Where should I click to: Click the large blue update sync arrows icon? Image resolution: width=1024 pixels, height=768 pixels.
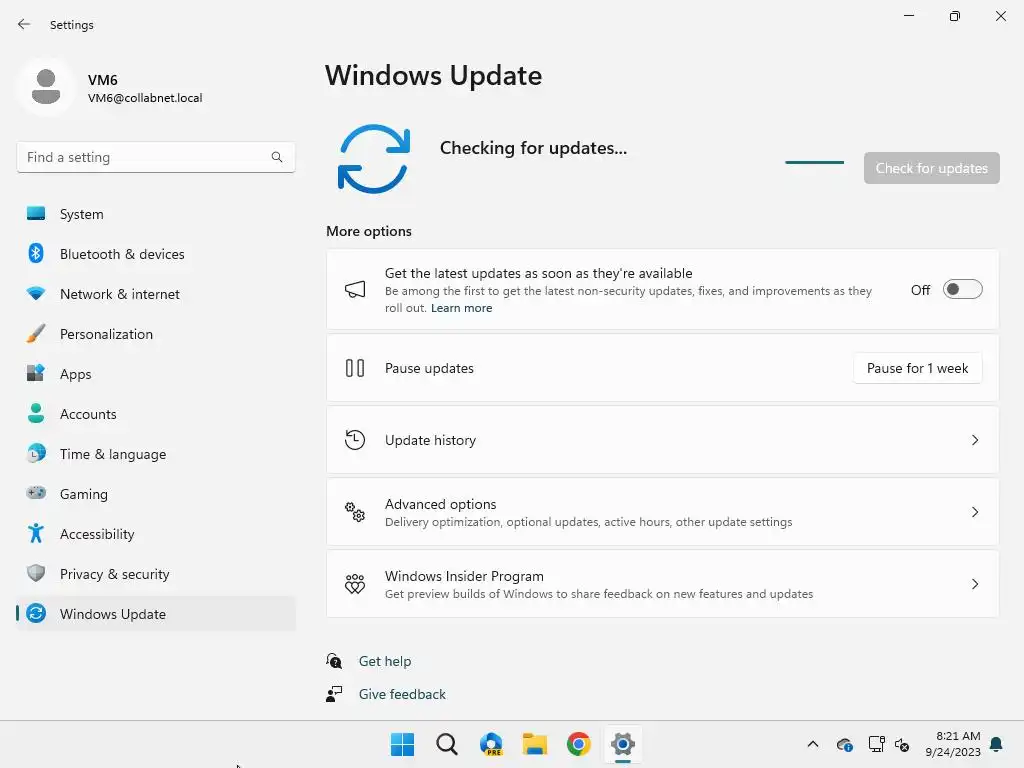(x=374, y=159)
